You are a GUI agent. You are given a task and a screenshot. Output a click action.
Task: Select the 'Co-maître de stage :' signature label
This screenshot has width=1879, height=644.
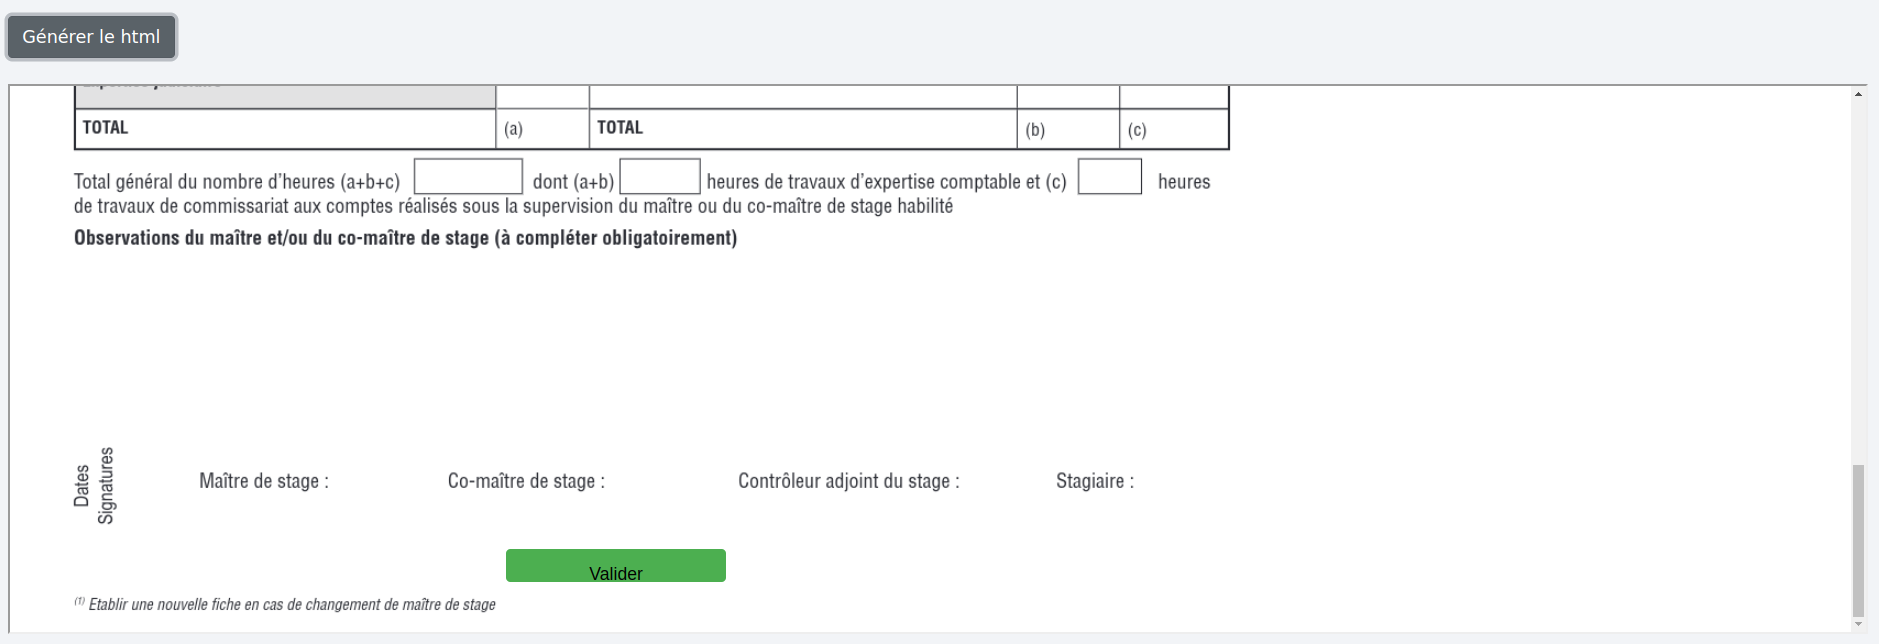(x=526, y=481)
